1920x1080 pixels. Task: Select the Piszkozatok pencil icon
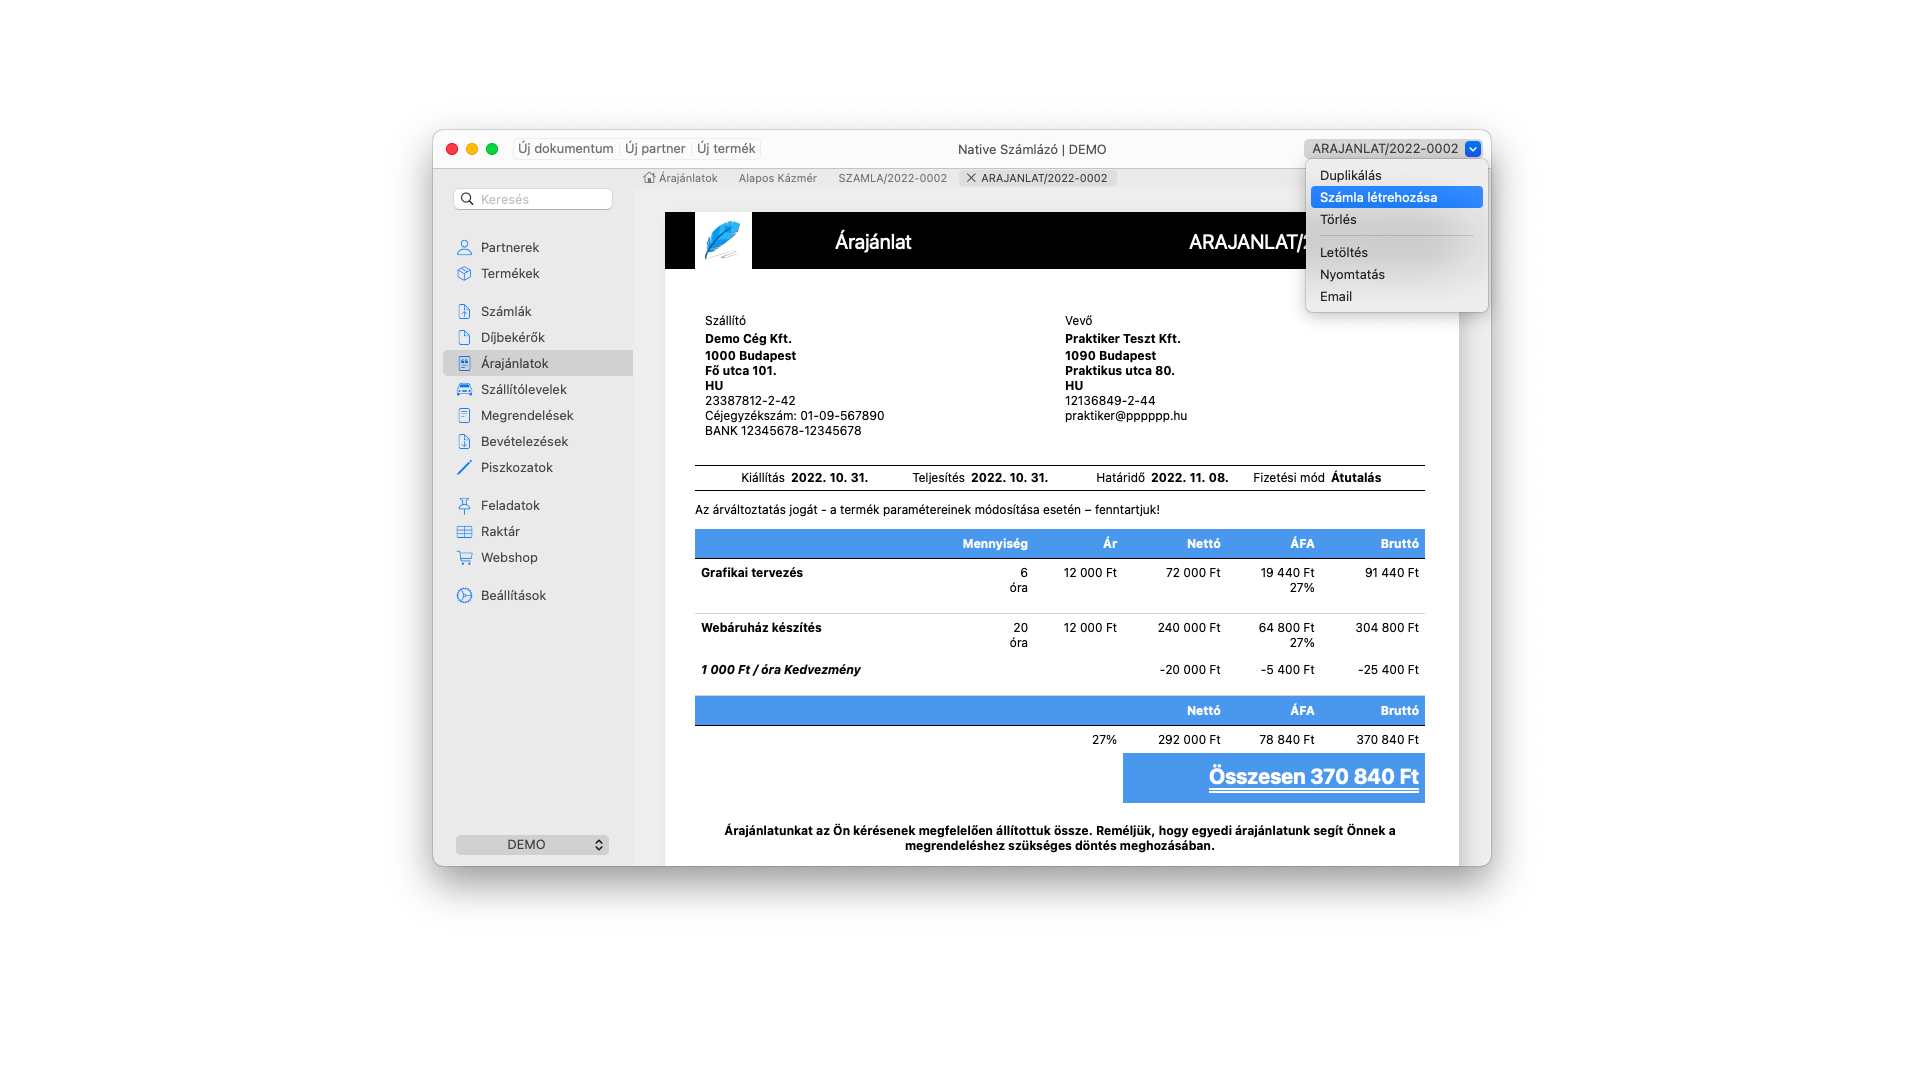464,467
